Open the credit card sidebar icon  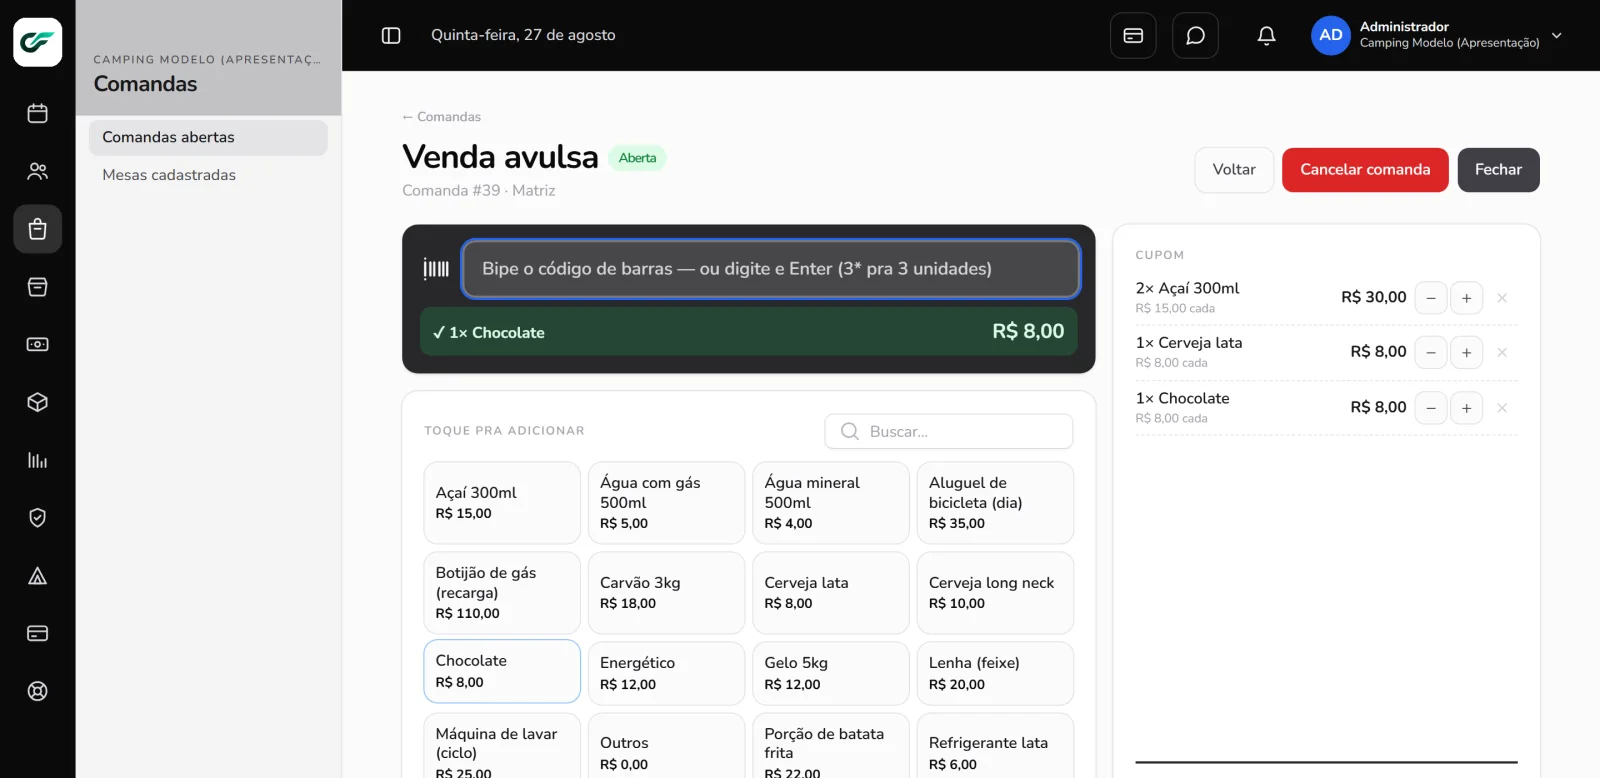(x=37, y=633)
